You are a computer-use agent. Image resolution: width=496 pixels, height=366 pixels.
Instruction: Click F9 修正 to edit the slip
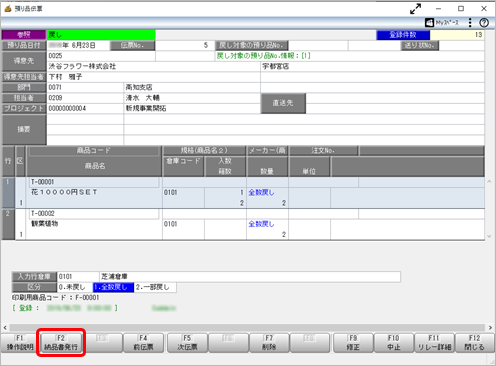353,343
